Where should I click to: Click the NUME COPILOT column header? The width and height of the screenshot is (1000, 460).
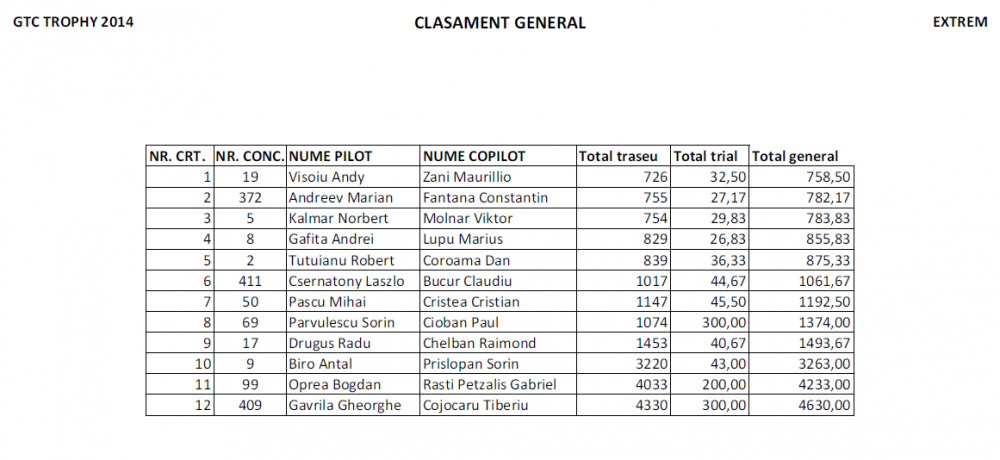474,156
